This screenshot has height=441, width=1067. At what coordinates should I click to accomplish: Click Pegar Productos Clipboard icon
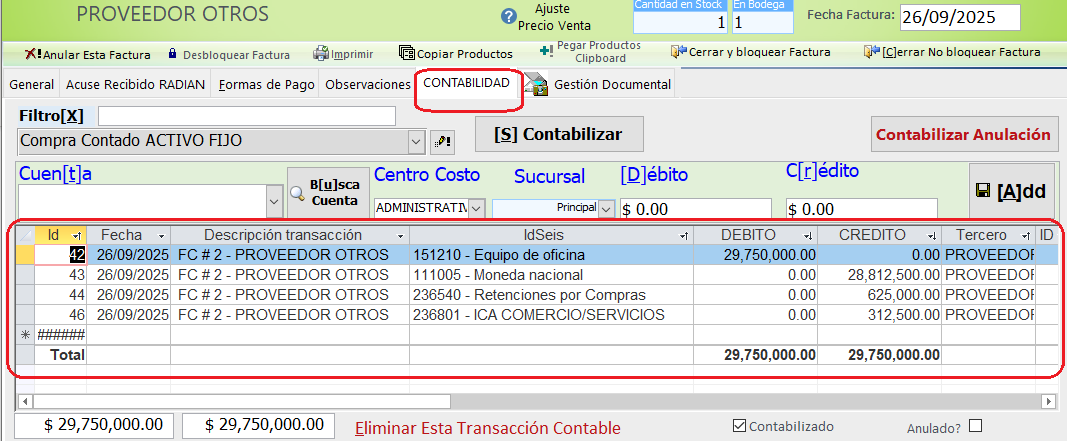[x=545, y=51]
